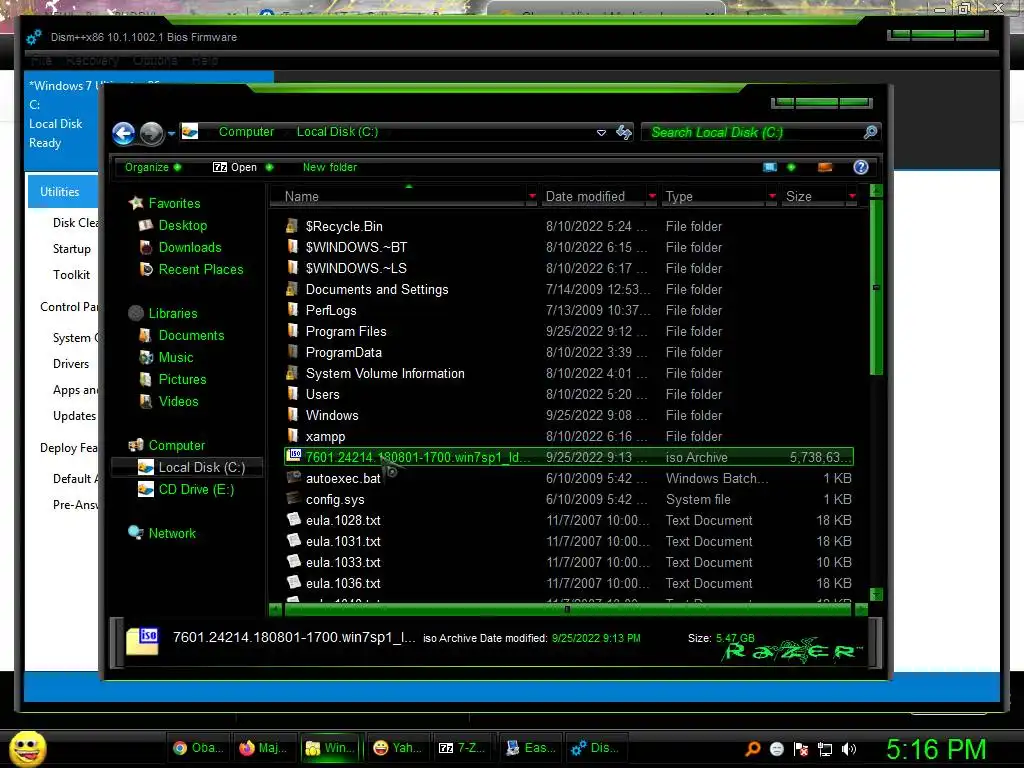Click the System Volume Information name

(385, 374)
